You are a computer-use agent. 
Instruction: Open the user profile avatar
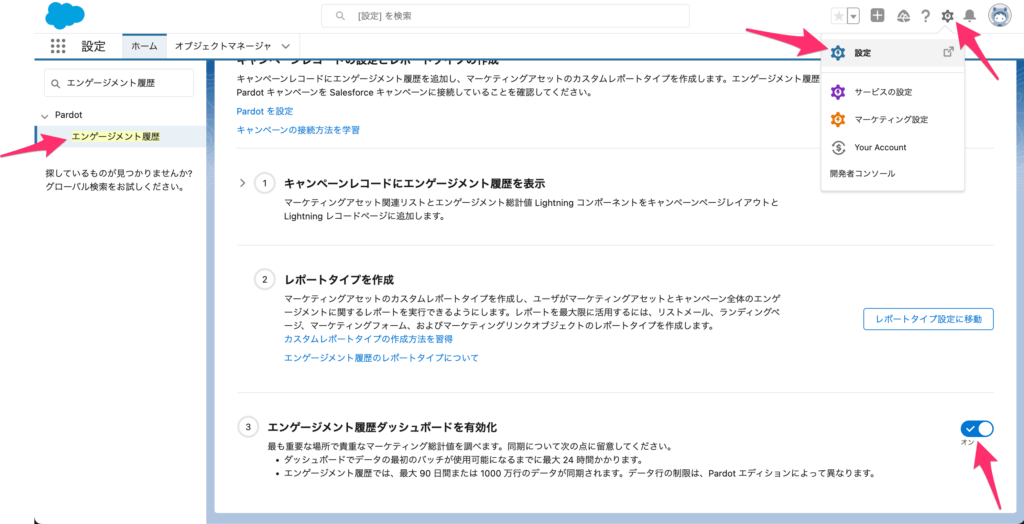[x=1000, y=16]
